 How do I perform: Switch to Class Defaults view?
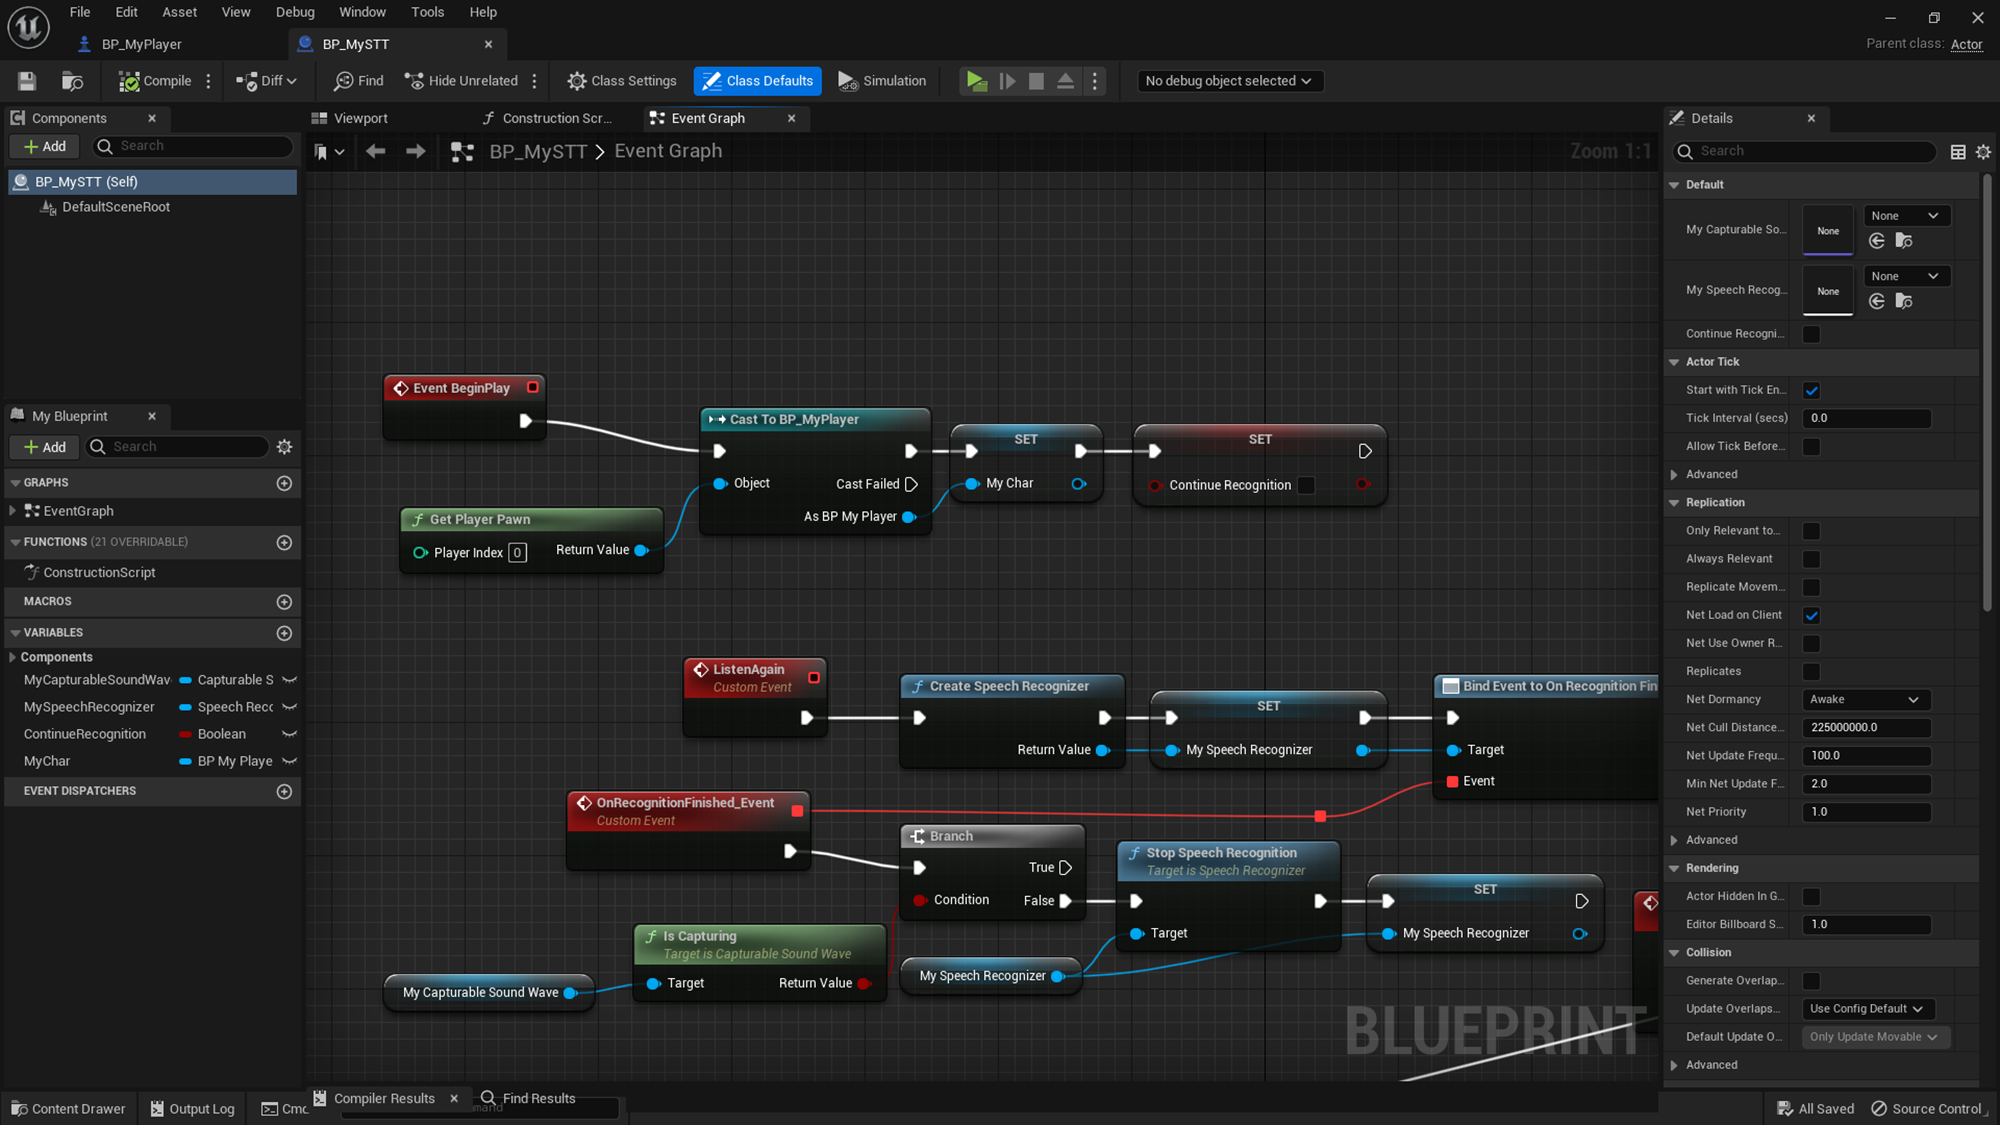(757, 81)
